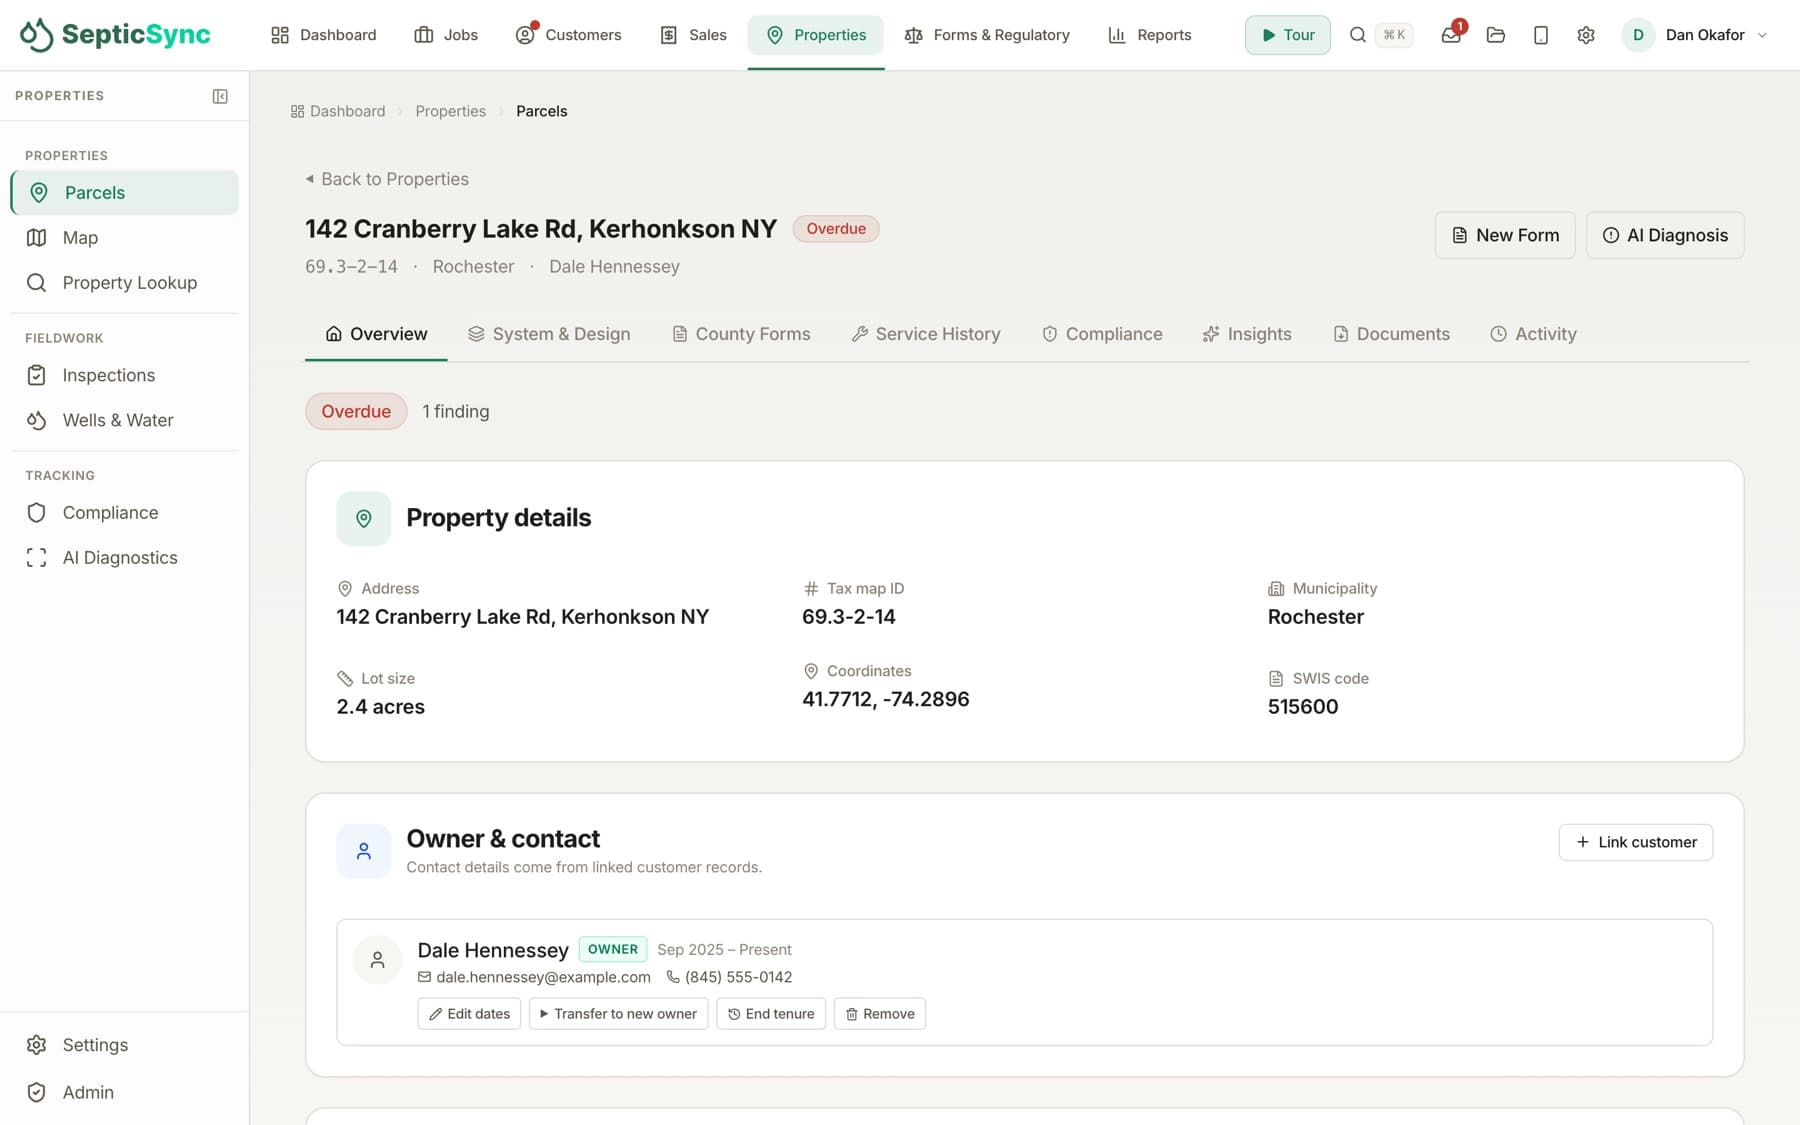Image resolution: width=1800 pixels, height=1125 pixels.
Task: Click Dale Hennessey in the header subtitle
Action: (614, 267)
